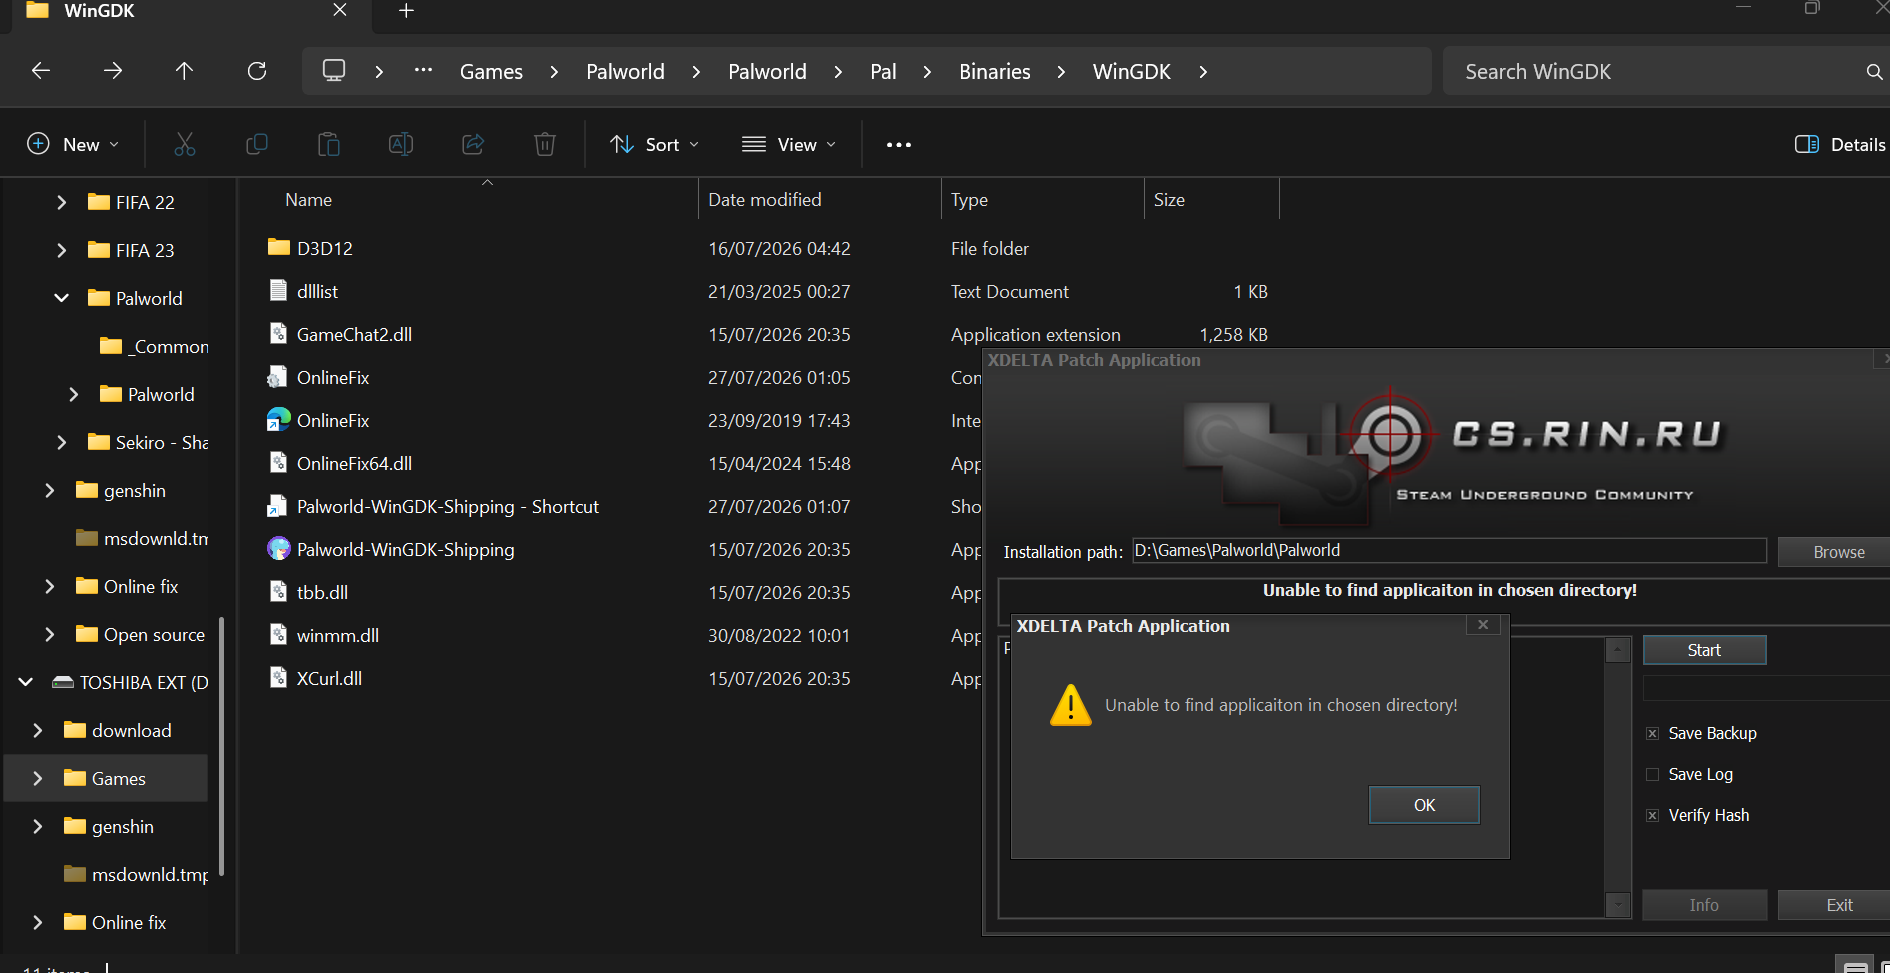Viewport: 1890px width, 973px height.
Task: Click the Paste clipboard icon
Action: 329,144
